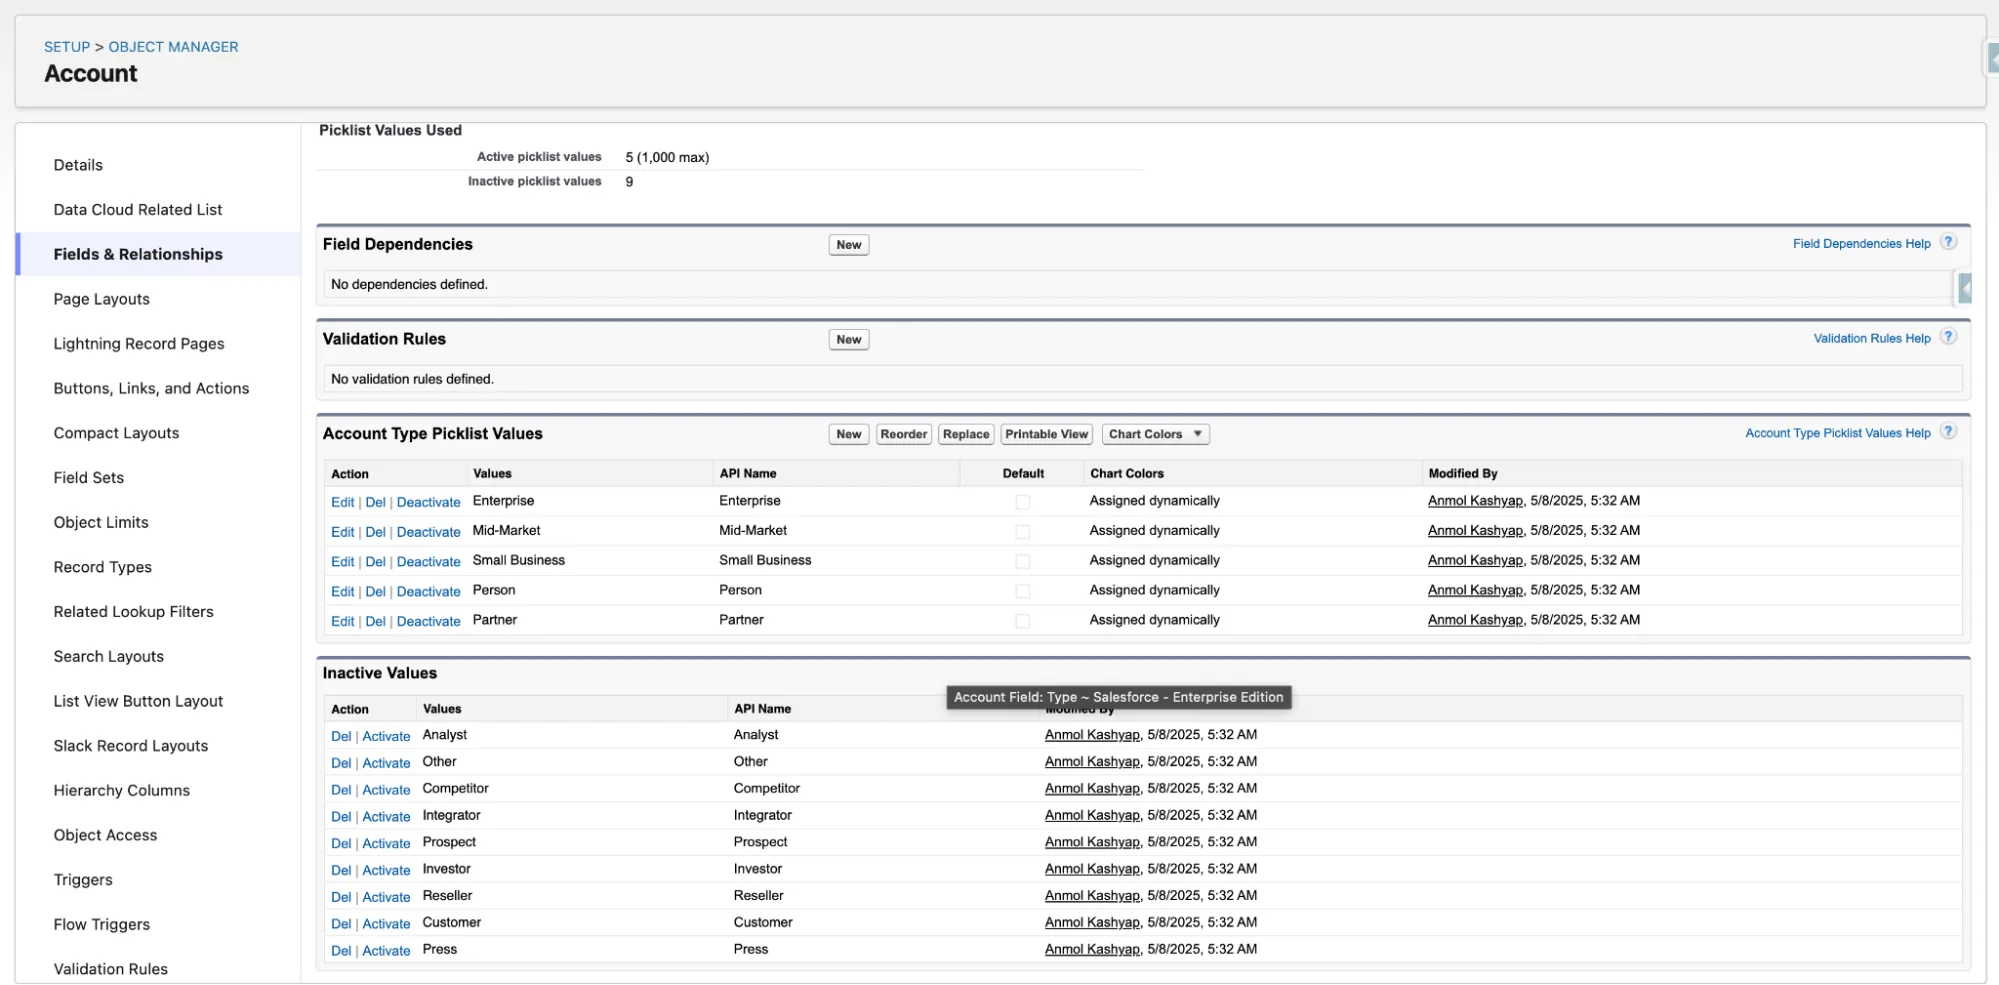Activate the inactive Prospect value
This screenshot has width=1999, height=985.
click(386, 844)
